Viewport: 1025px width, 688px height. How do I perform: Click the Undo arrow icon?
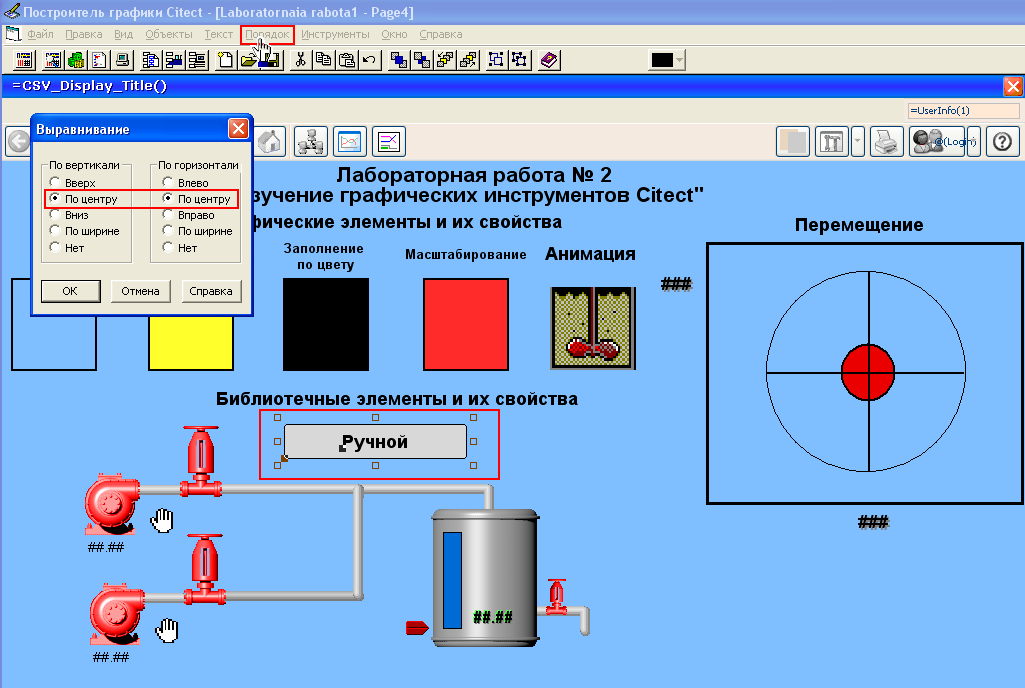[370, 61]
